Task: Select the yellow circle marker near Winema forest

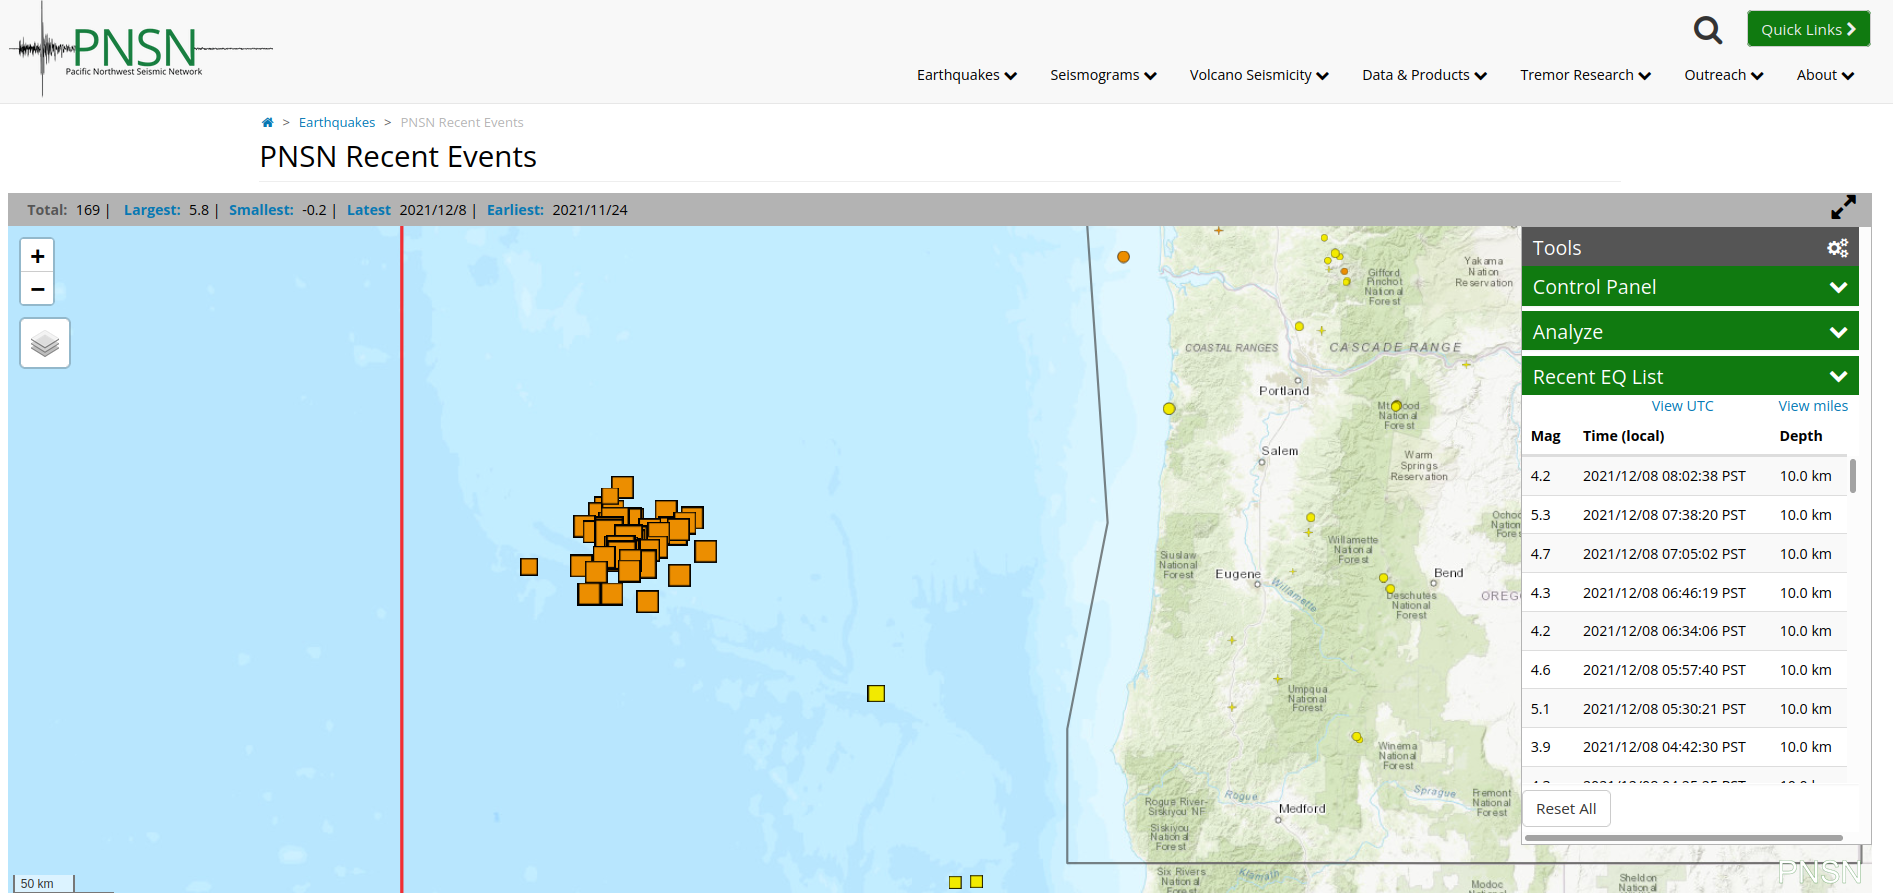Action: (1357, 737)
